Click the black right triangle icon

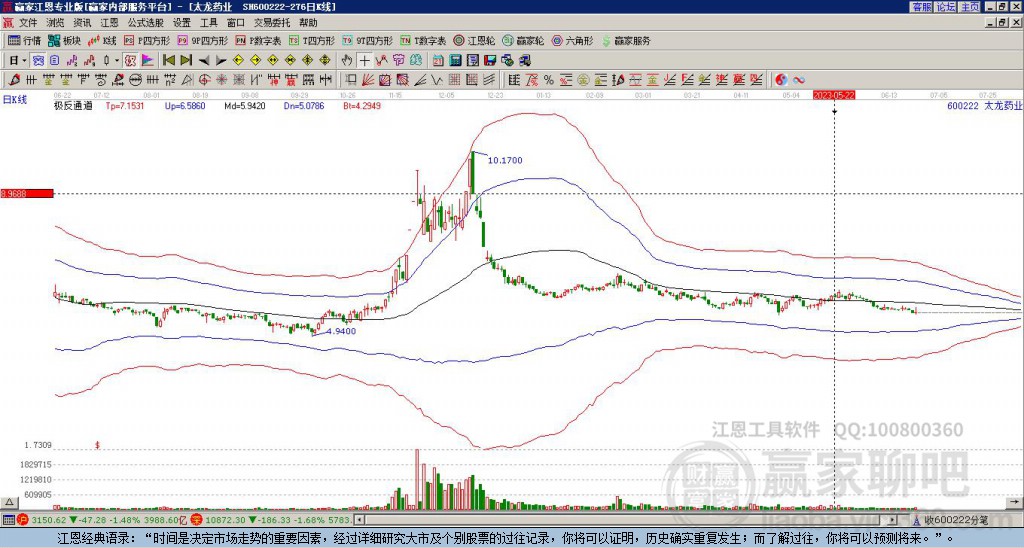[x=221, y=61]
